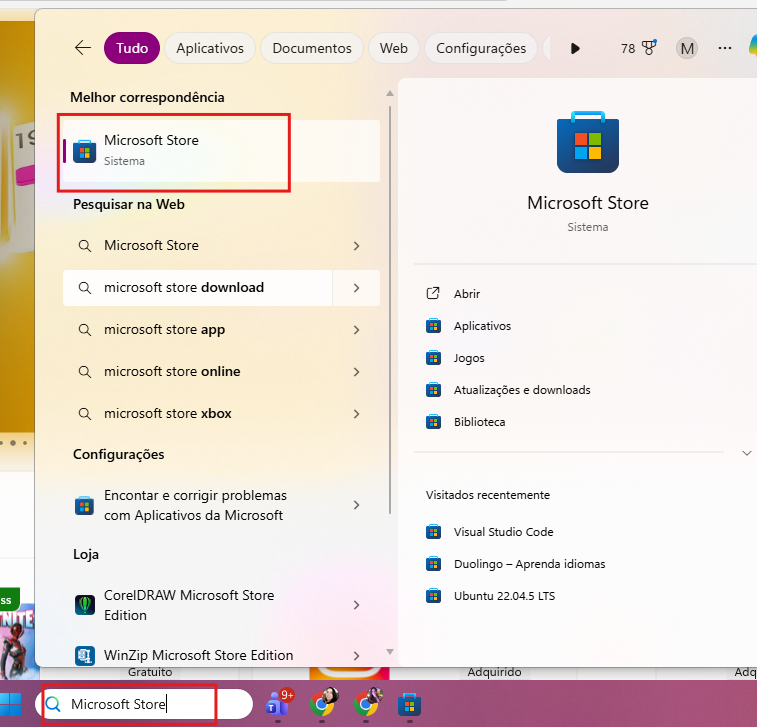Switch to the Aplicativos filter tab
Viewport: 757px width, 727px height.
210,48
